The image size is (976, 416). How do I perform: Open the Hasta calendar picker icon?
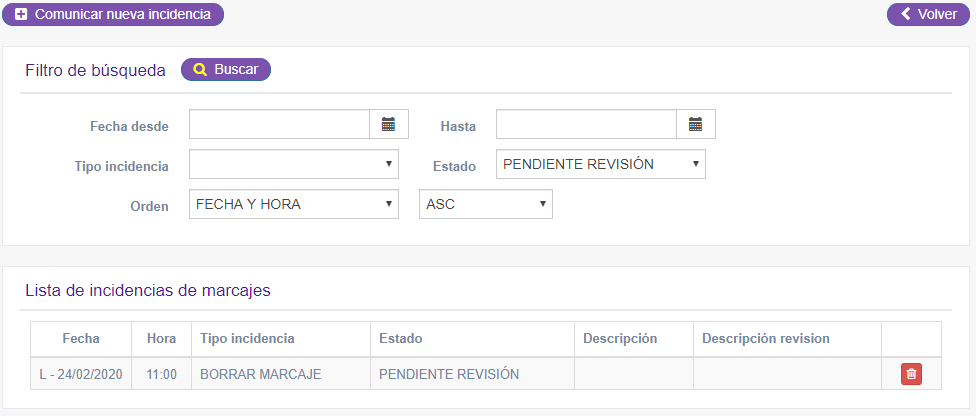coord(696,125)
